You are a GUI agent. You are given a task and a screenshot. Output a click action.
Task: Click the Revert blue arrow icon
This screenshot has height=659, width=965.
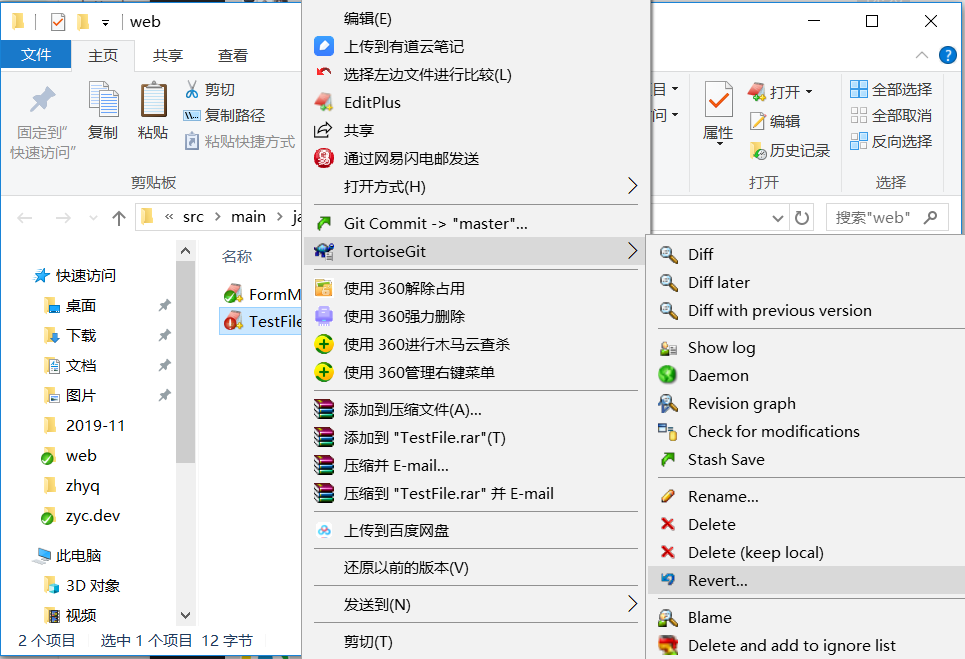[x=668, y=580]
